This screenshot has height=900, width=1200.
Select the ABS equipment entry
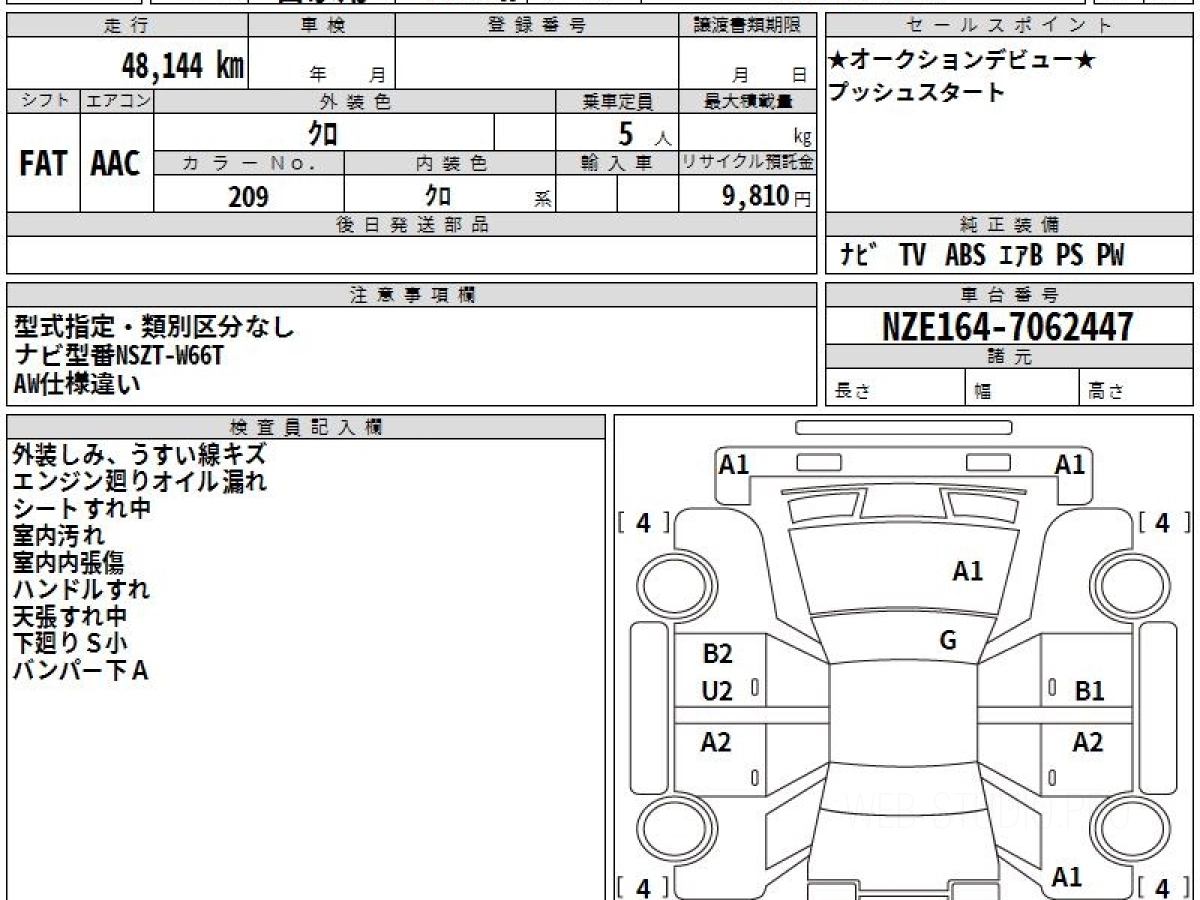point(965,256)
